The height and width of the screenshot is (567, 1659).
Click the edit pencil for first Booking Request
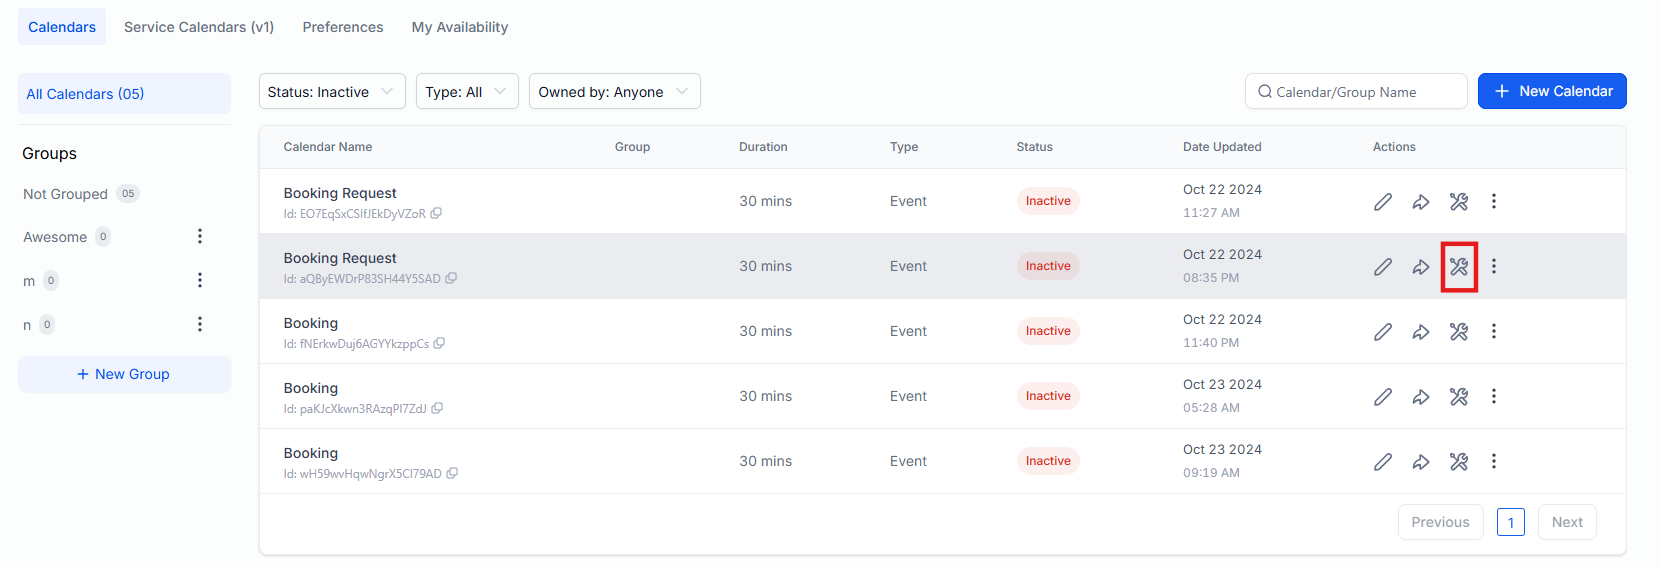1382,202
